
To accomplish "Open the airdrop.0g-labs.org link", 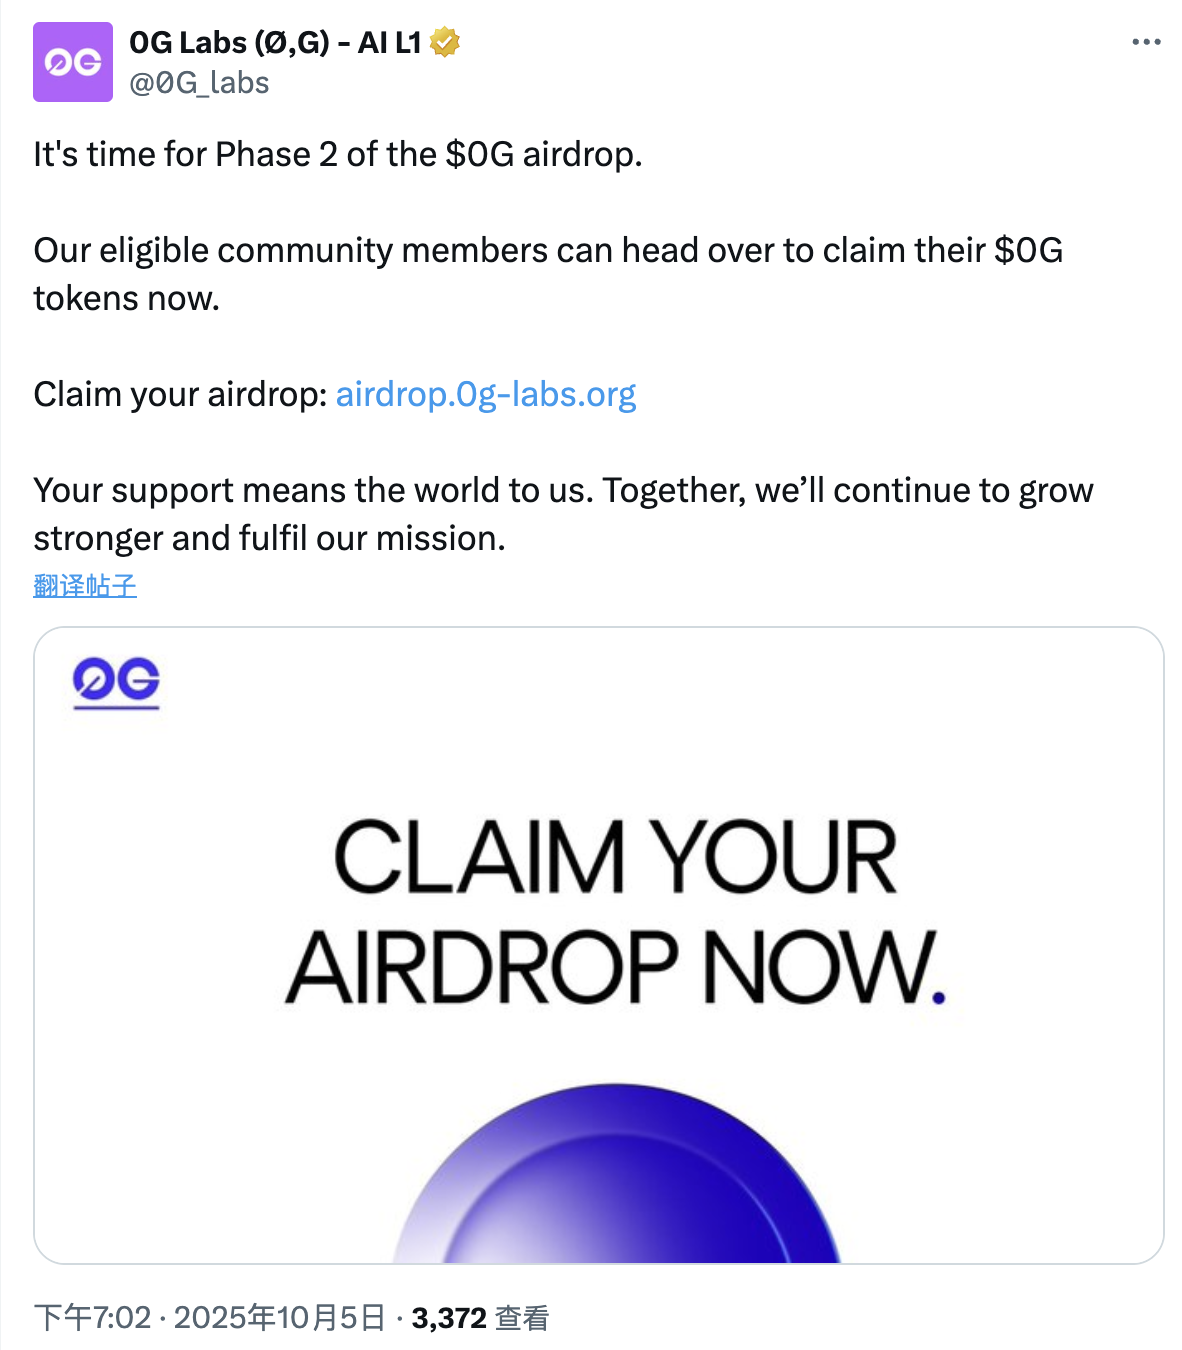I will tap(486, 395).
